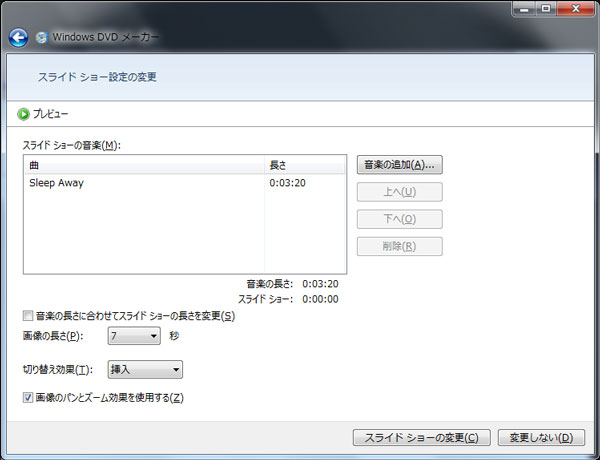Click the 下へ(O) button
The image size is (600, 460).
(399, 219)
